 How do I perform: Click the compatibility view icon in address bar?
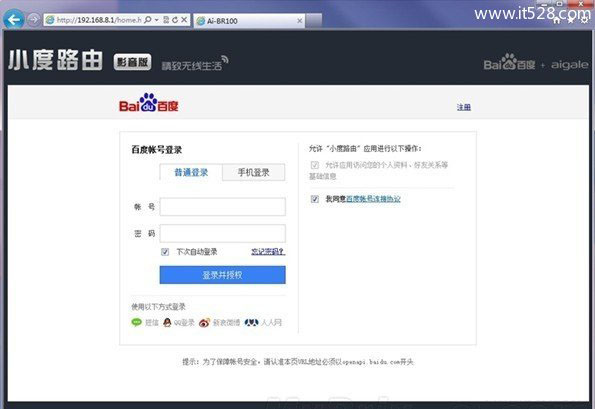pyautogui.click(x=166, y=20)
